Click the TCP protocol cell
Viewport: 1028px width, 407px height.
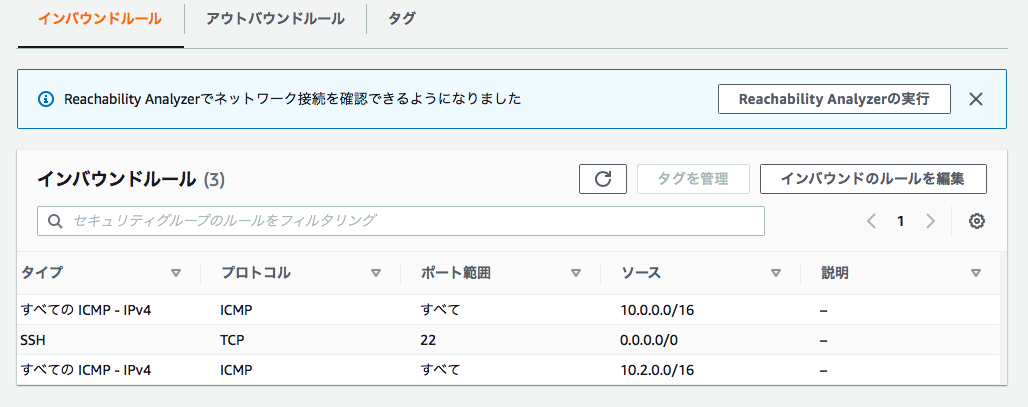pyautogui.click(x=233, y=341)
